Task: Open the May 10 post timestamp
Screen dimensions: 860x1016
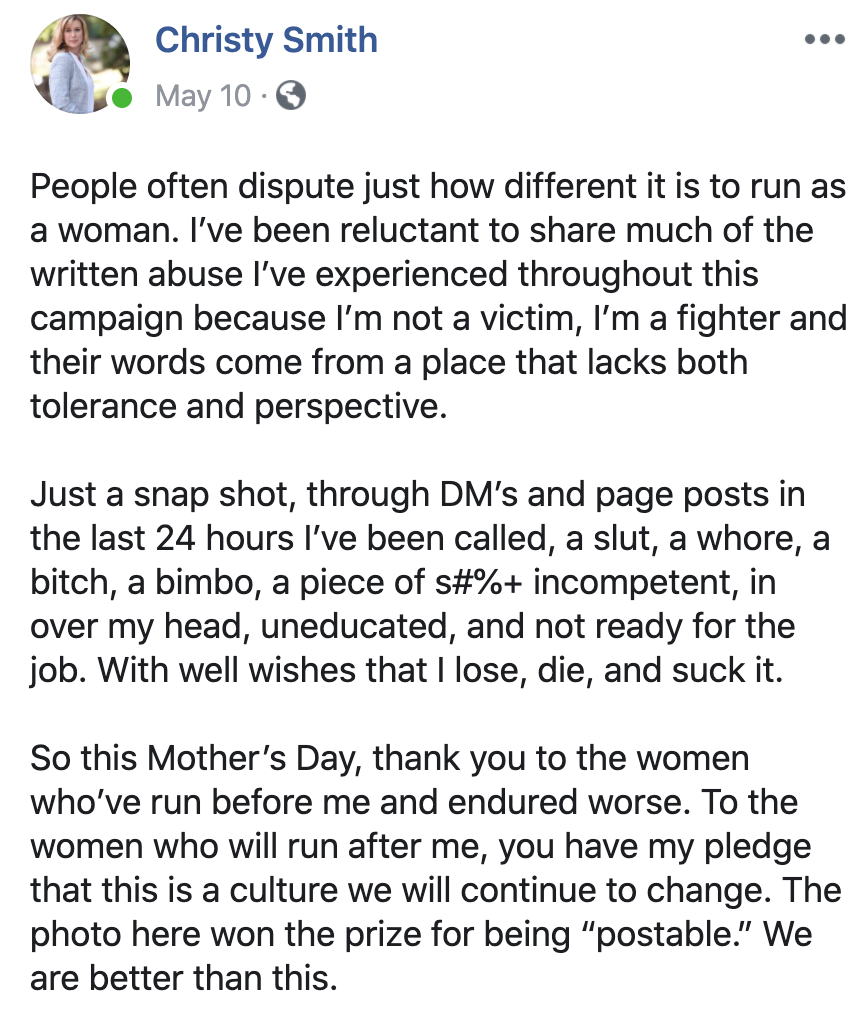Action: point(203,96)
